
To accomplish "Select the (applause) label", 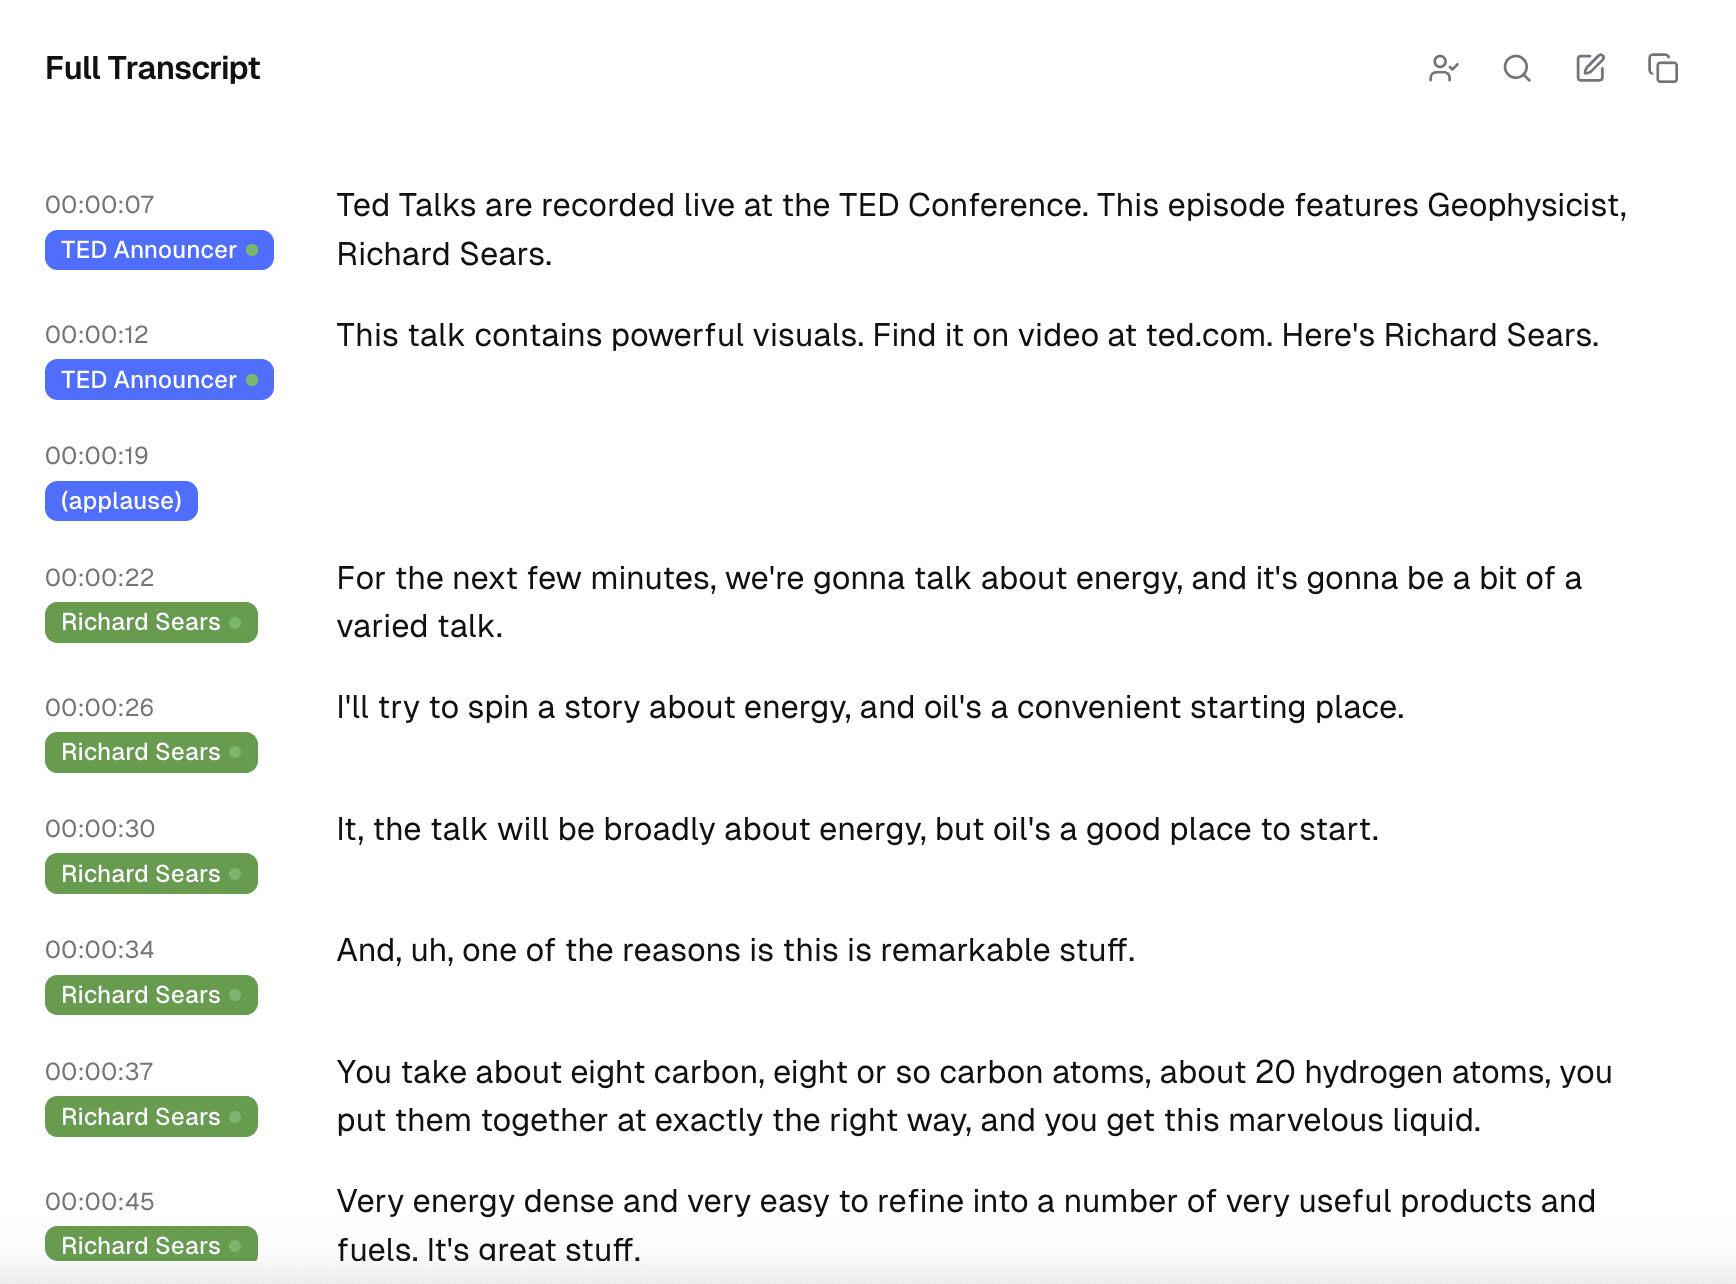I will pyautogui.click(x=121, y=501).
